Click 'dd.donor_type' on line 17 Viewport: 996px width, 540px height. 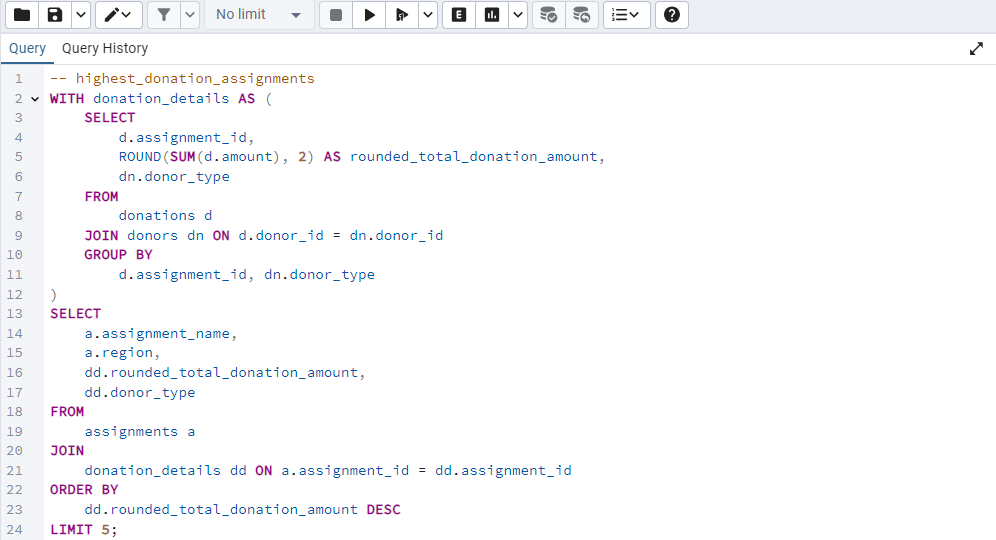tap(140, 393)
